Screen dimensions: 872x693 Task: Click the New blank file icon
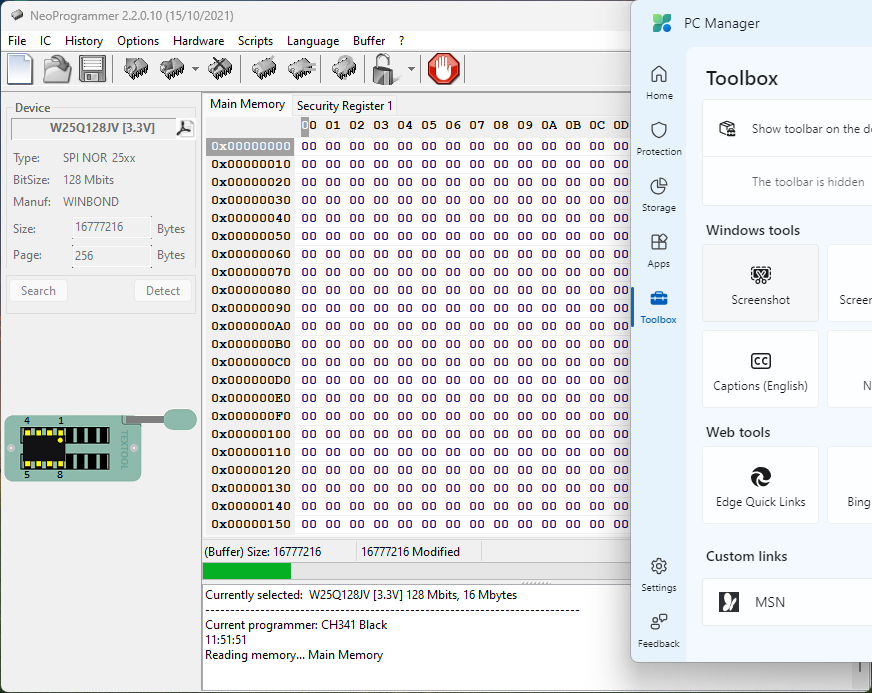[20, 69]
